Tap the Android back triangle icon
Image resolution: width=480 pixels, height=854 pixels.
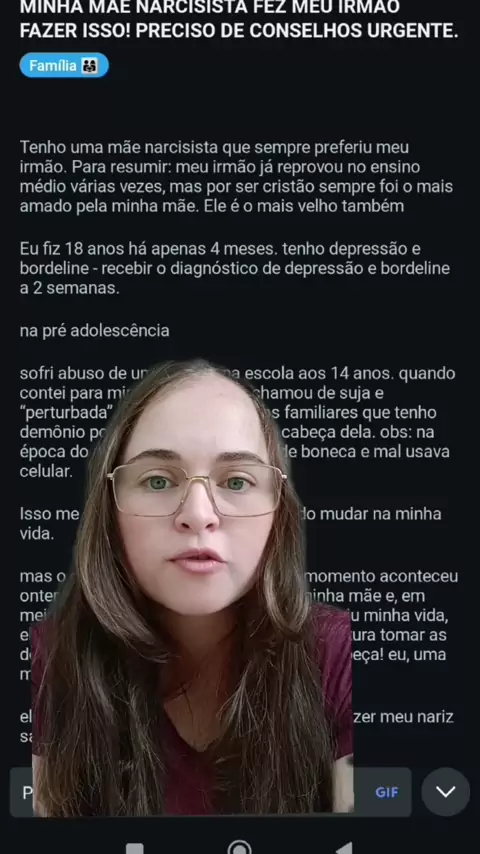coord(344,849)
